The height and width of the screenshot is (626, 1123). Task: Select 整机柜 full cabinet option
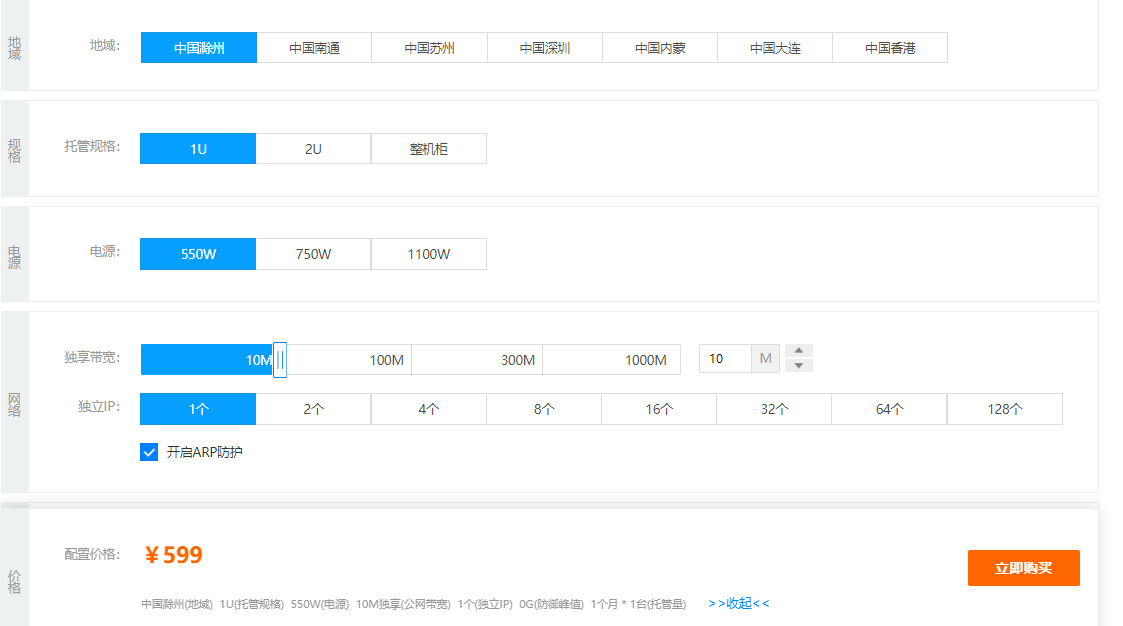tap(429, 149)
